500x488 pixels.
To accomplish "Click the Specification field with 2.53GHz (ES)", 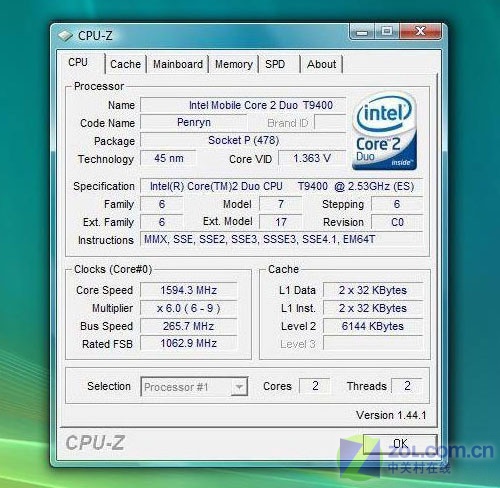I will (282, 186).
